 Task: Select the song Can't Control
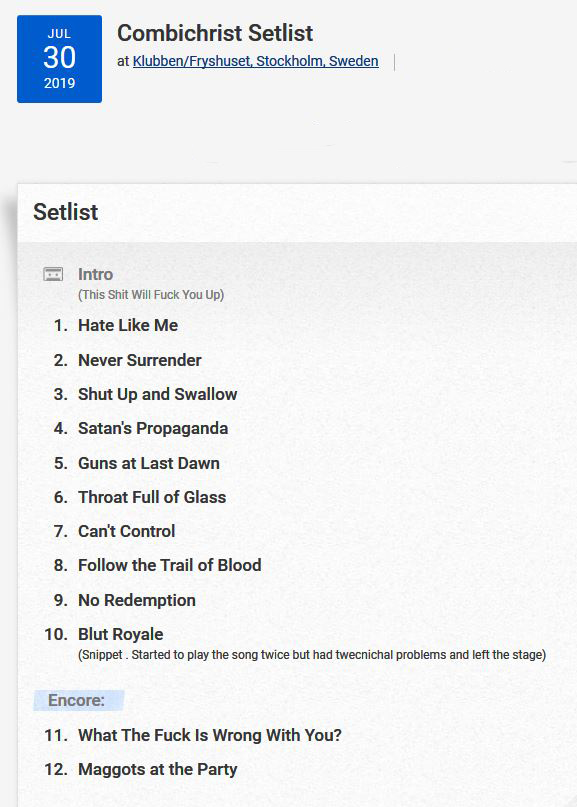point(127,531)
